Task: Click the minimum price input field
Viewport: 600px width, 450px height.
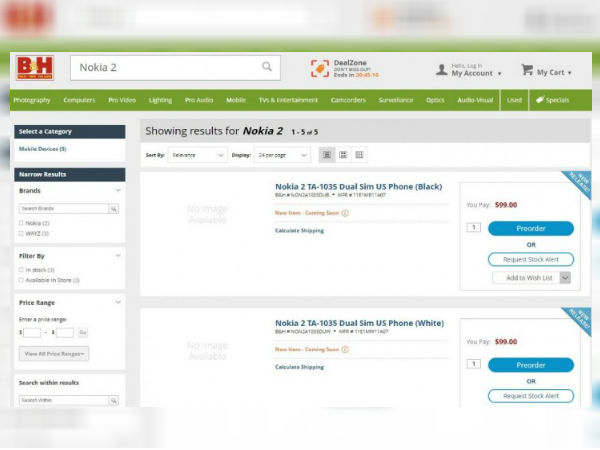Action: (x=32, y=333)
